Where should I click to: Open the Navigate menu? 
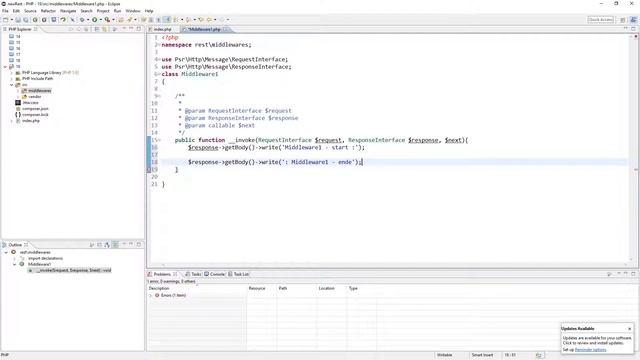point(68,11)
